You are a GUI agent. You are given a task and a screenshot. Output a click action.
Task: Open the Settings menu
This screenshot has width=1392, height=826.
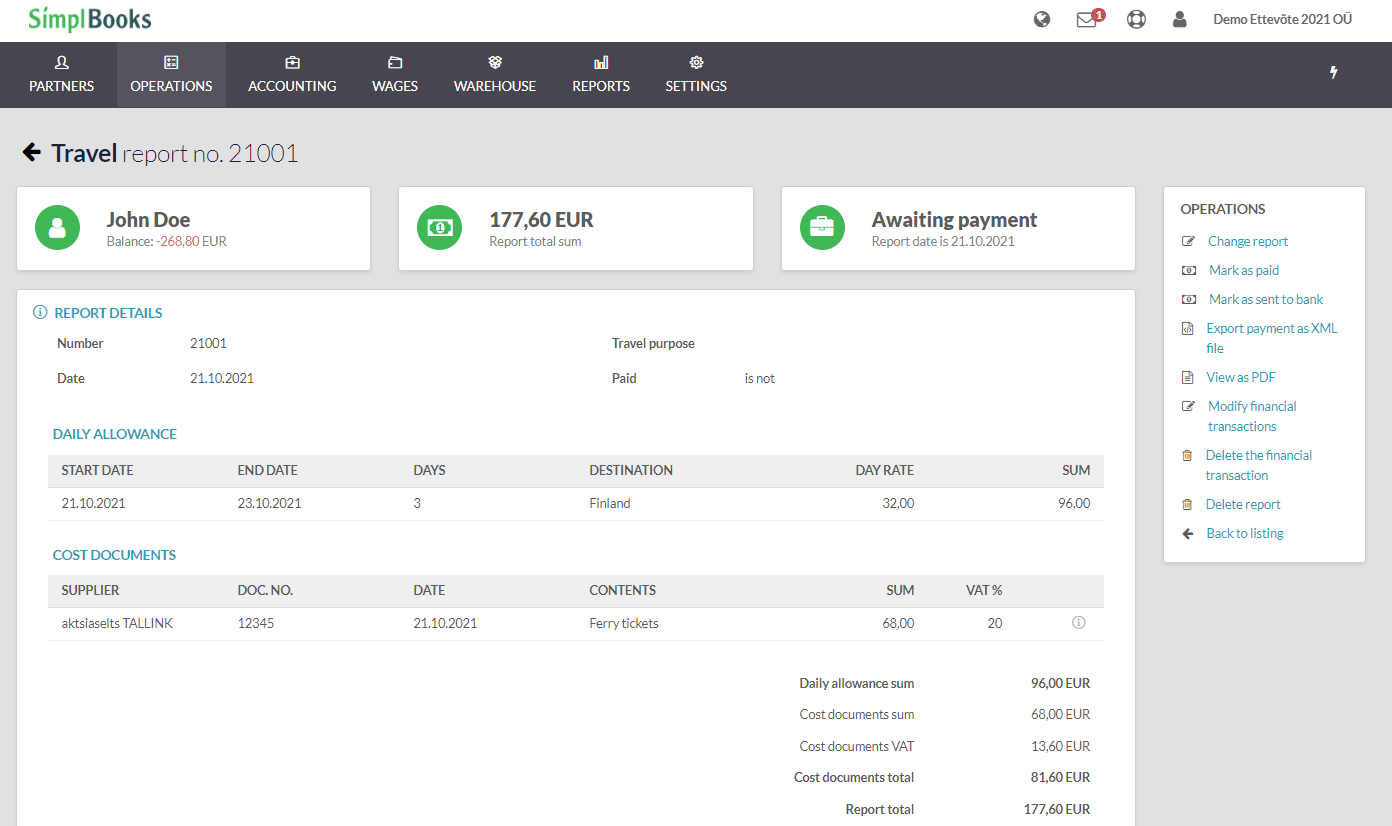pos(696,75)
